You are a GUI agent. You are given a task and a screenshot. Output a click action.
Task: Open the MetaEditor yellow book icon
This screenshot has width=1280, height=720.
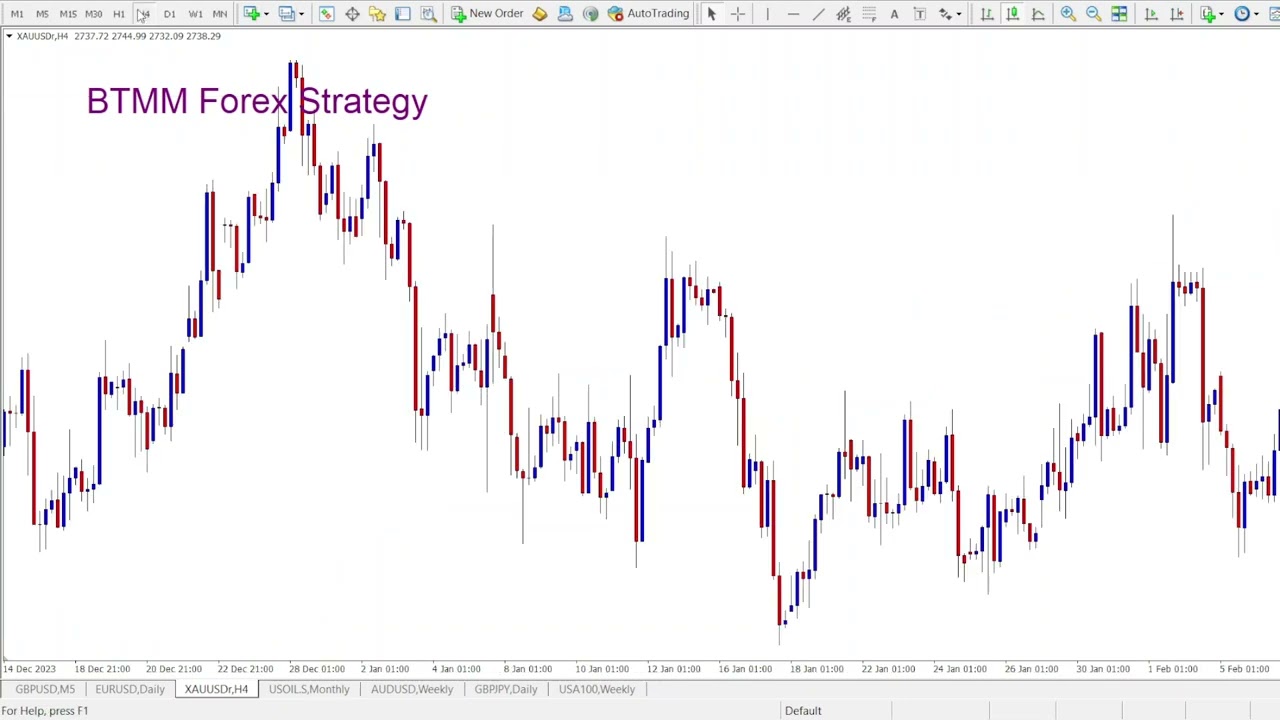click(540, 14)
